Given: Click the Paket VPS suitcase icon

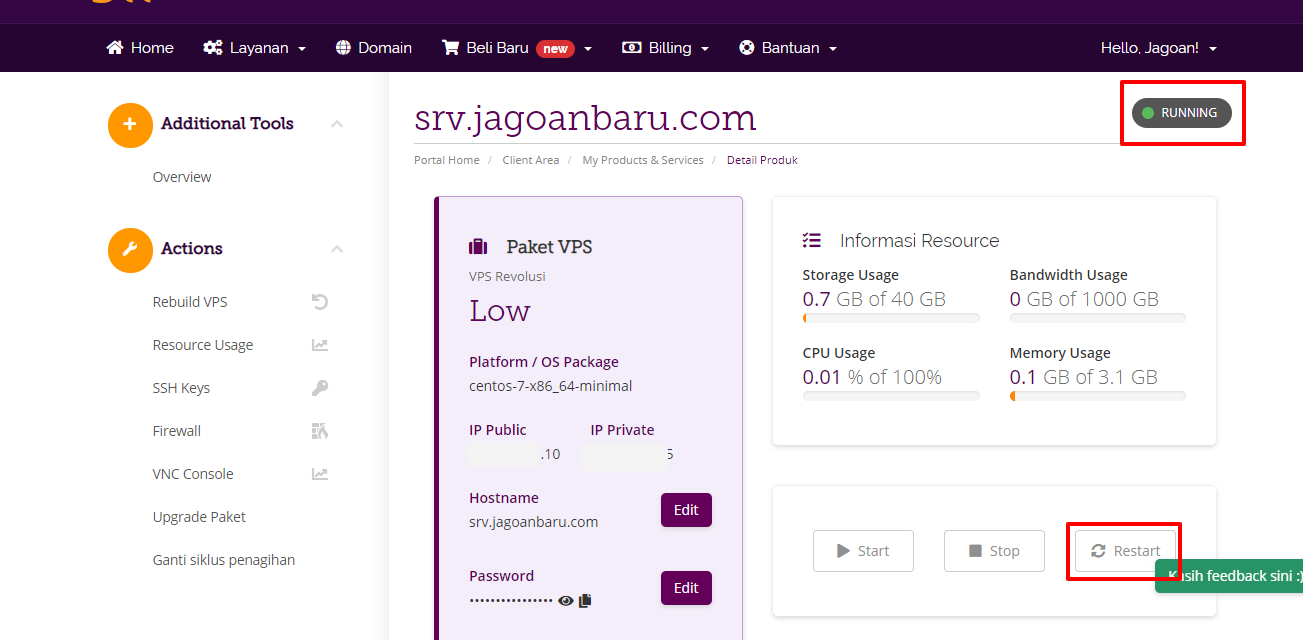Looking at the screenshot, I should [478, 247].
